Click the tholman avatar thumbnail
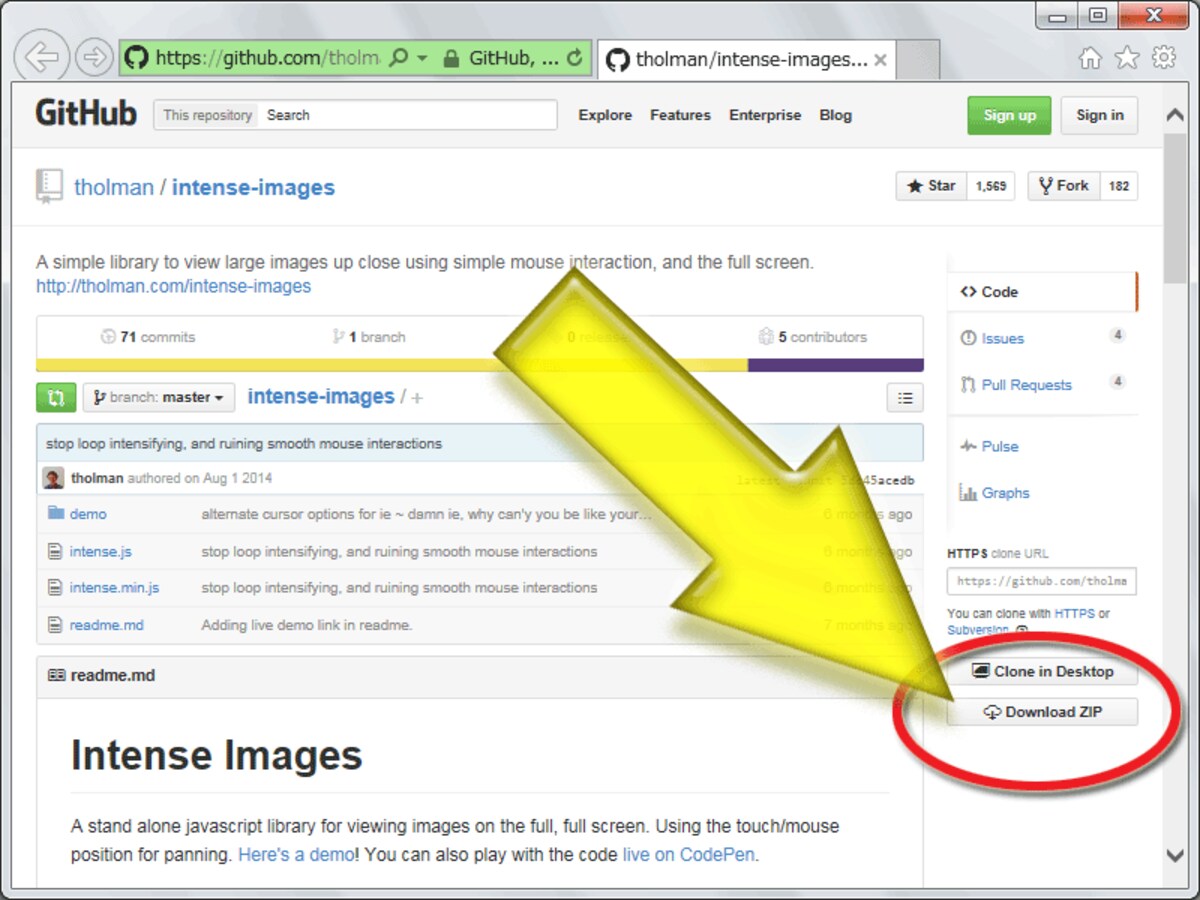Viewport: 1200px width, 900px height. [53, 478]
